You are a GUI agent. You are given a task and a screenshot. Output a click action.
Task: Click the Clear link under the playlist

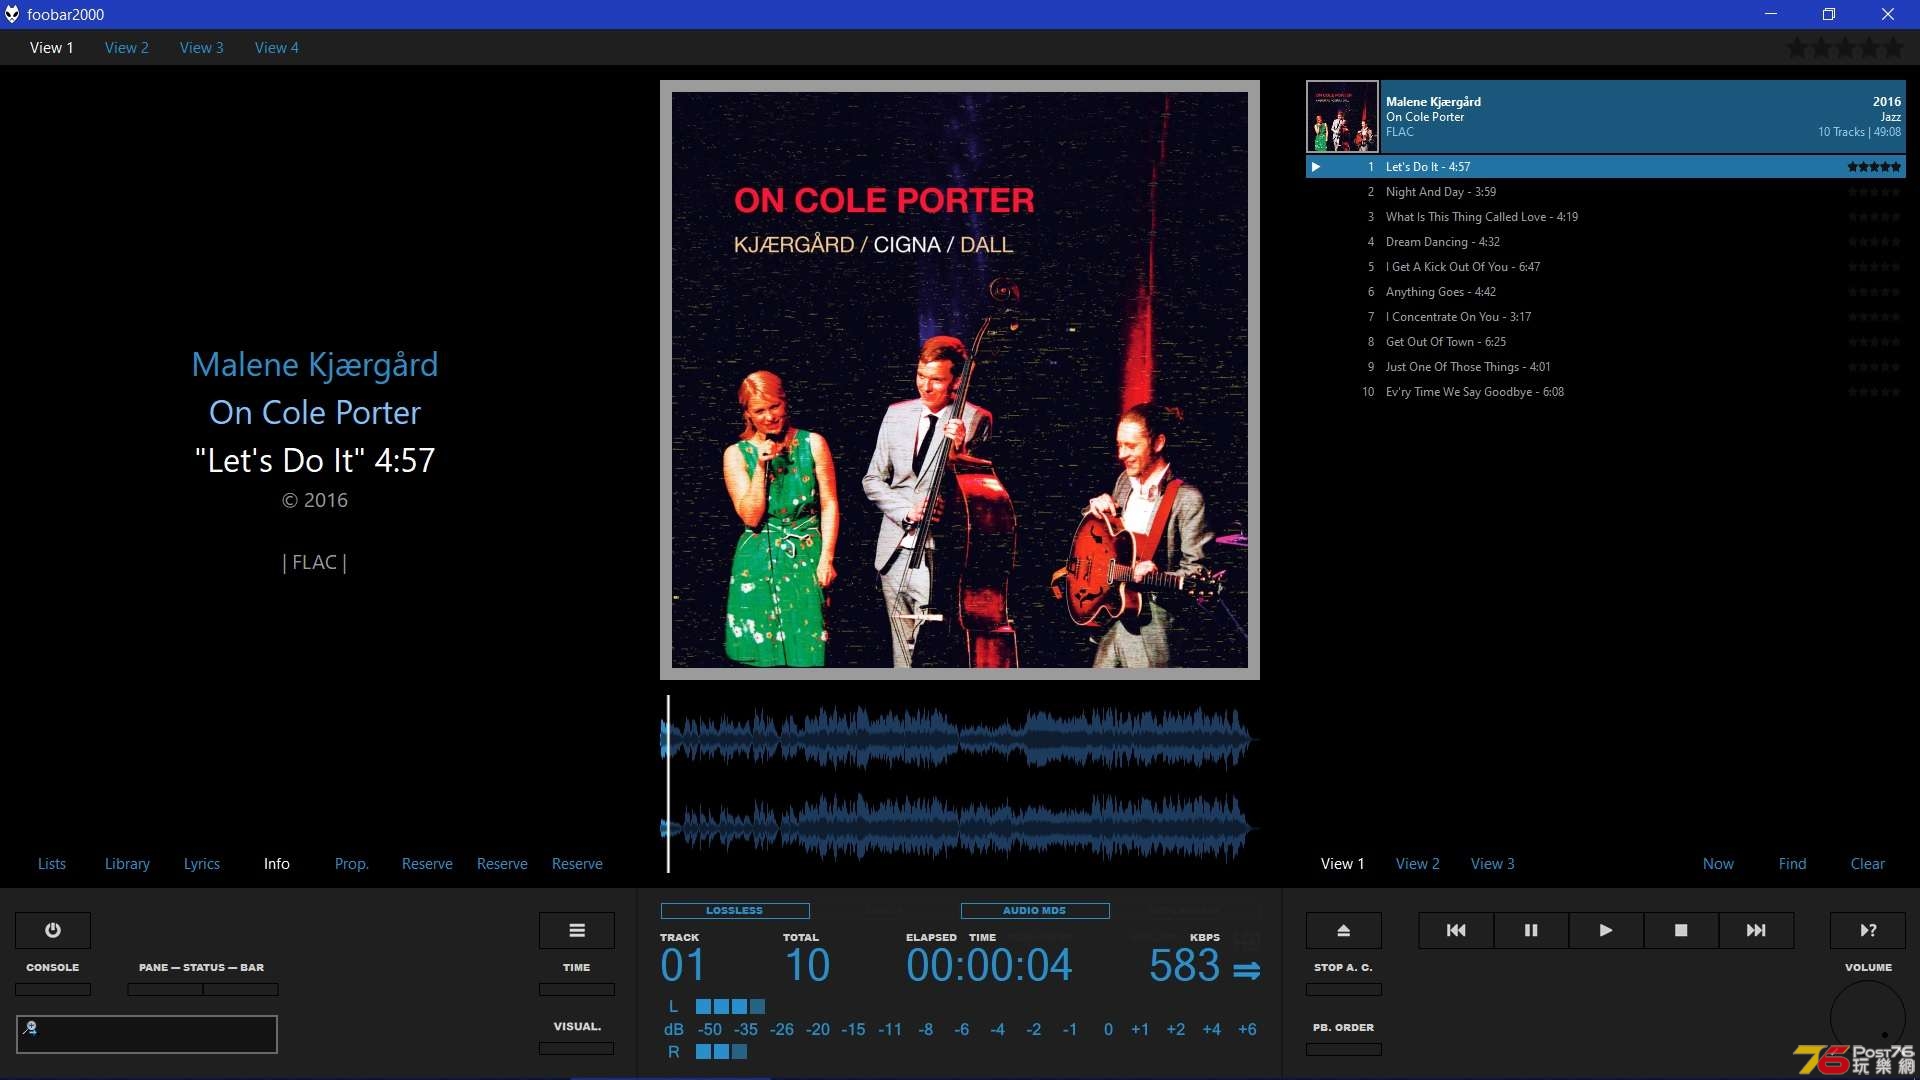click(x=1868, y=864)
